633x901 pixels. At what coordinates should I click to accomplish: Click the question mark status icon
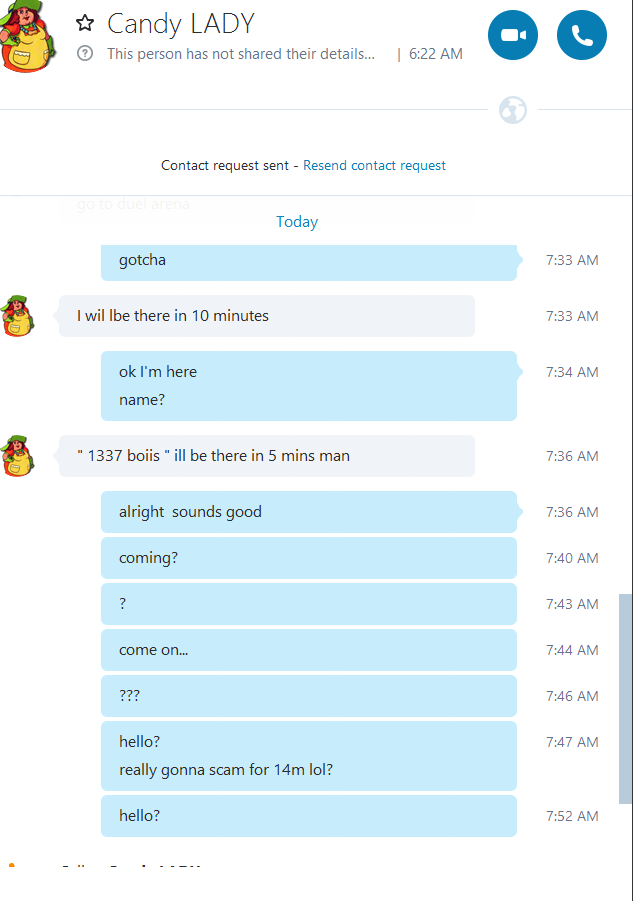coord(85,54)
